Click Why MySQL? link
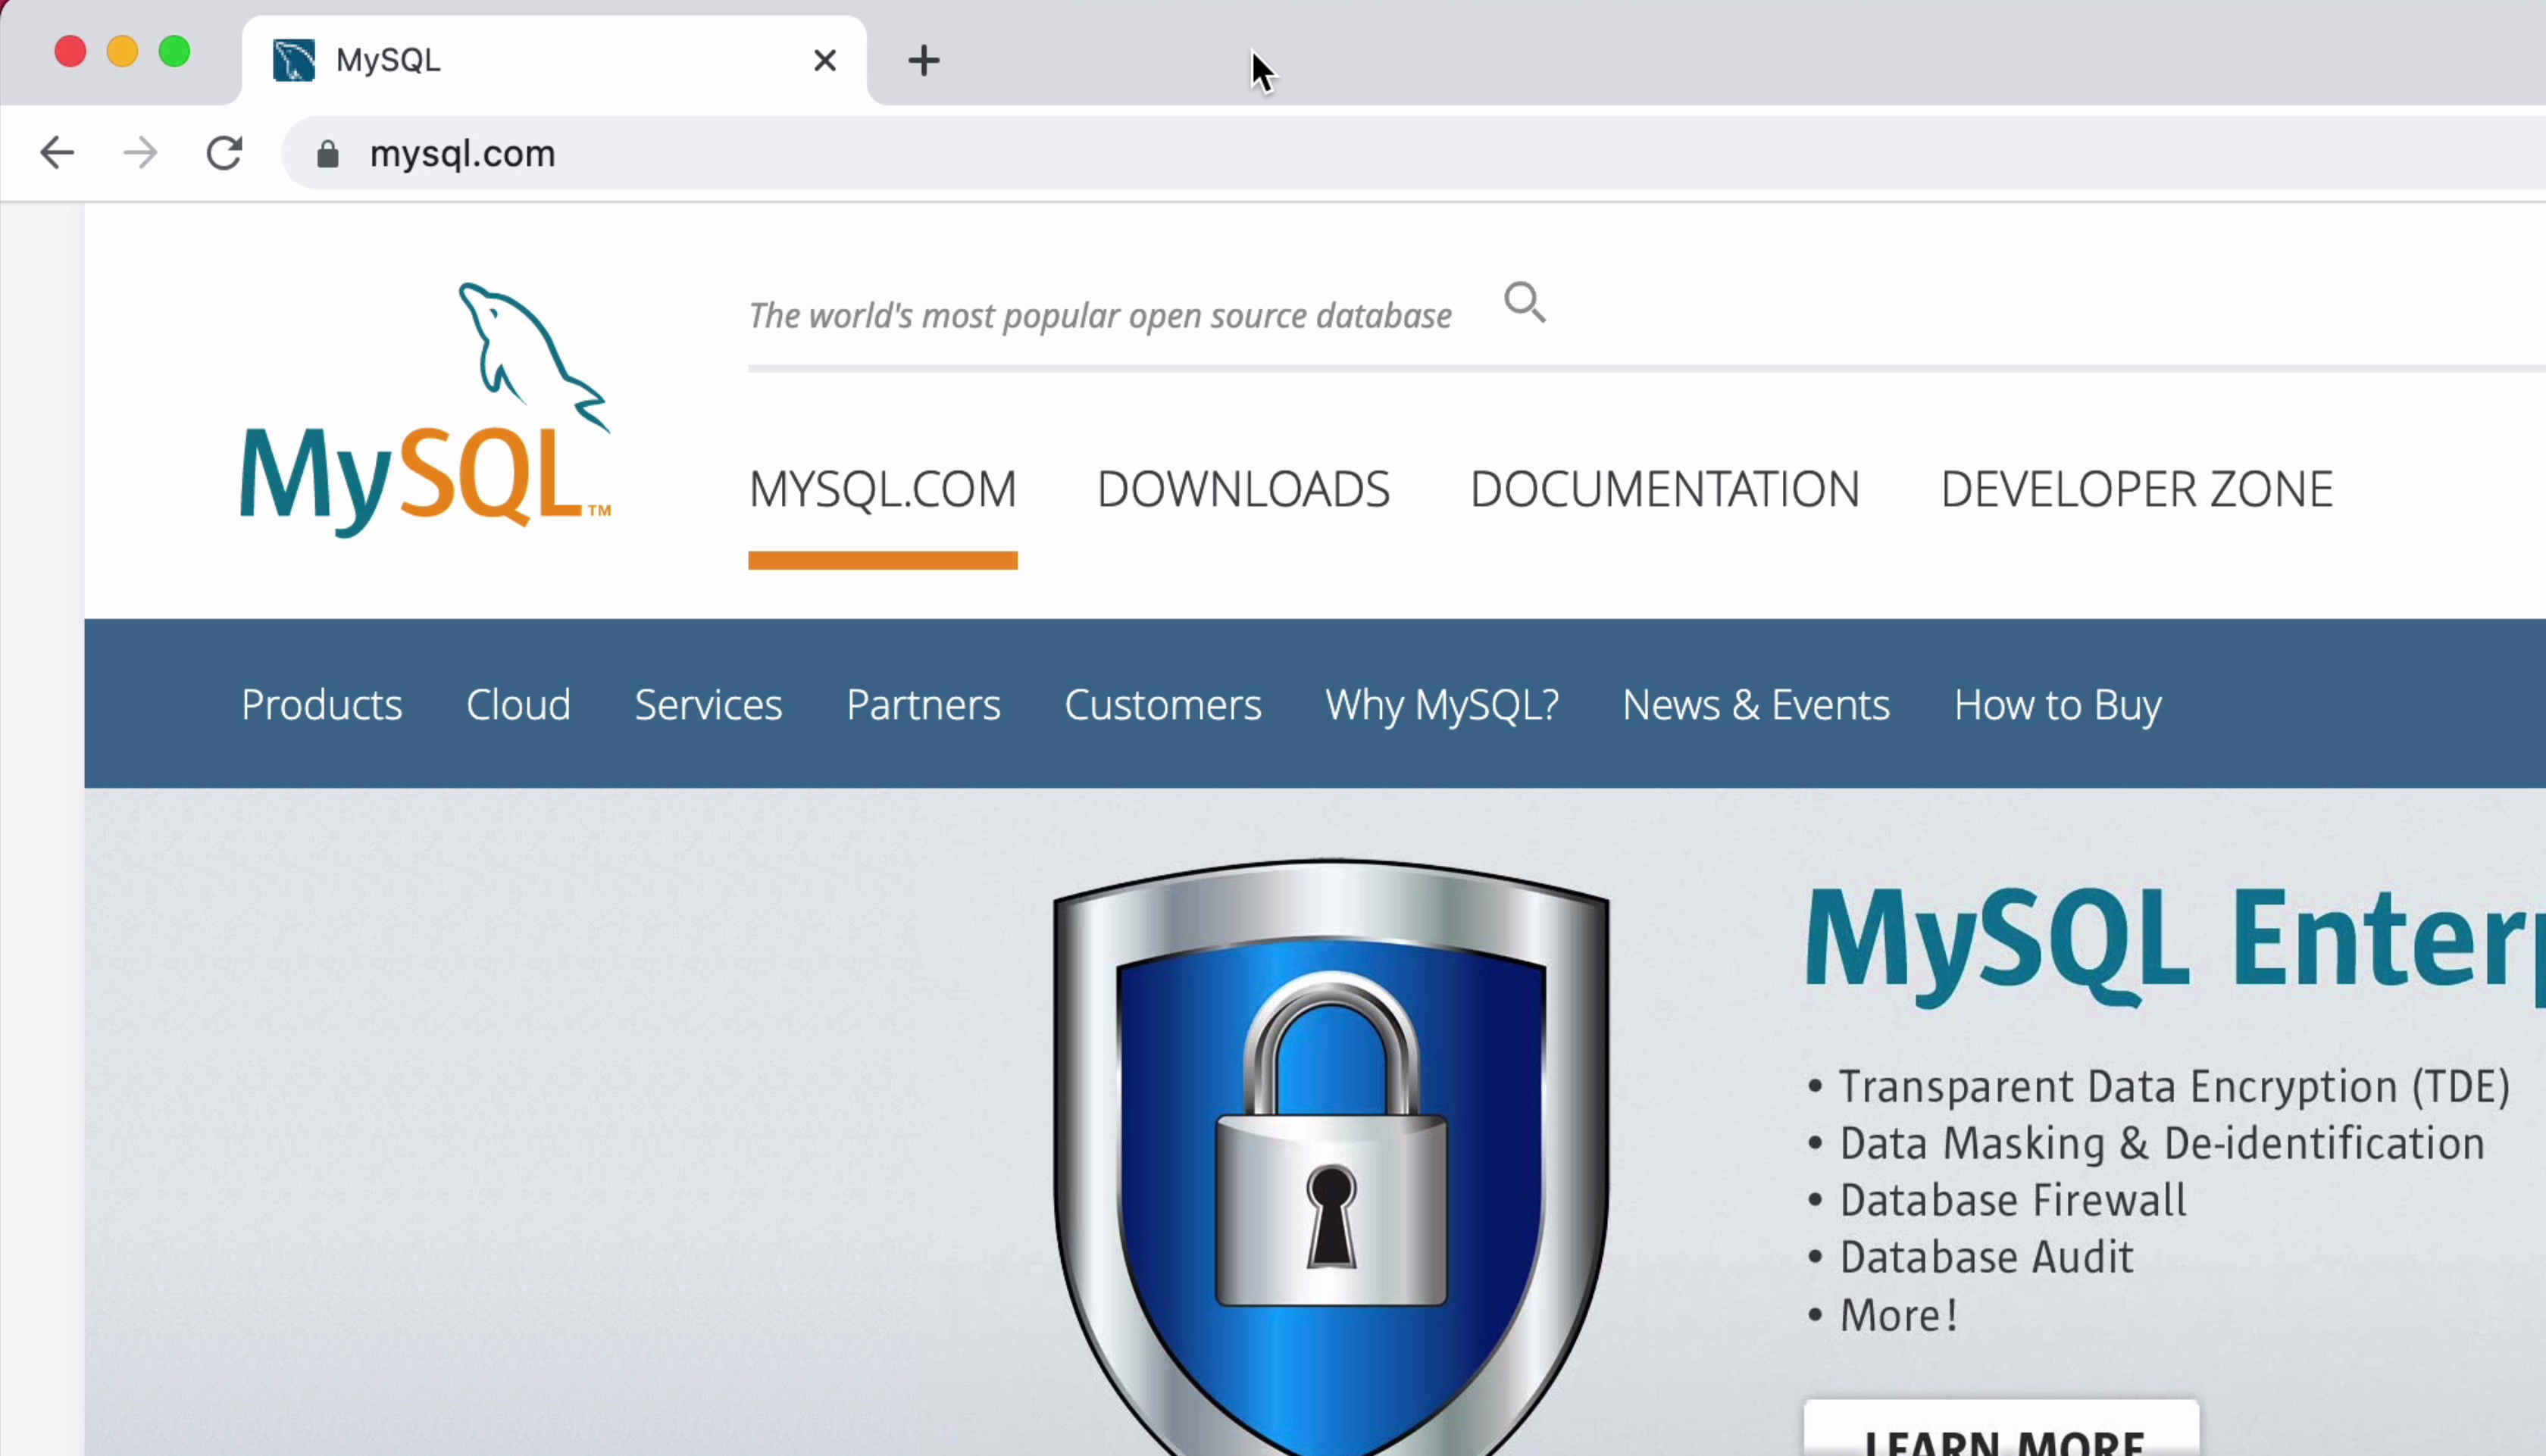This screenshot has height=1456, width=2546. 1441,705
